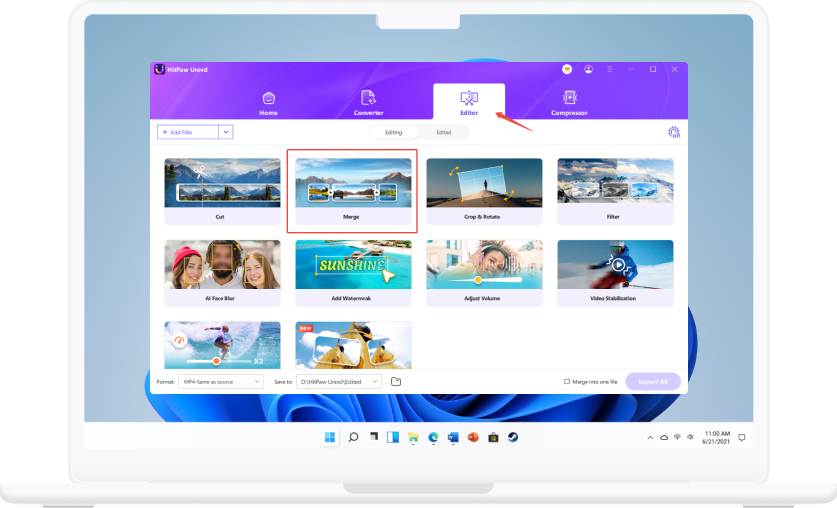This screenshot has width=837, height=508.
Task: Switch to the Edited toggle view
Action: [443, 132]
